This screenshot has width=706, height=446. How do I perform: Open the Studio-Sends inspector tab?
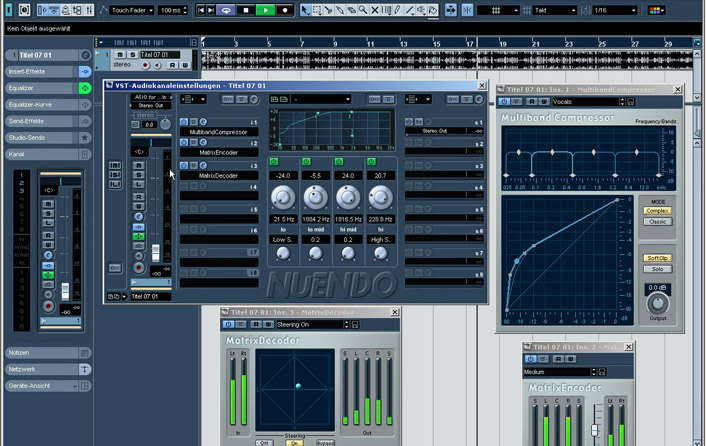pyautogui.click(x=48, y=138)
